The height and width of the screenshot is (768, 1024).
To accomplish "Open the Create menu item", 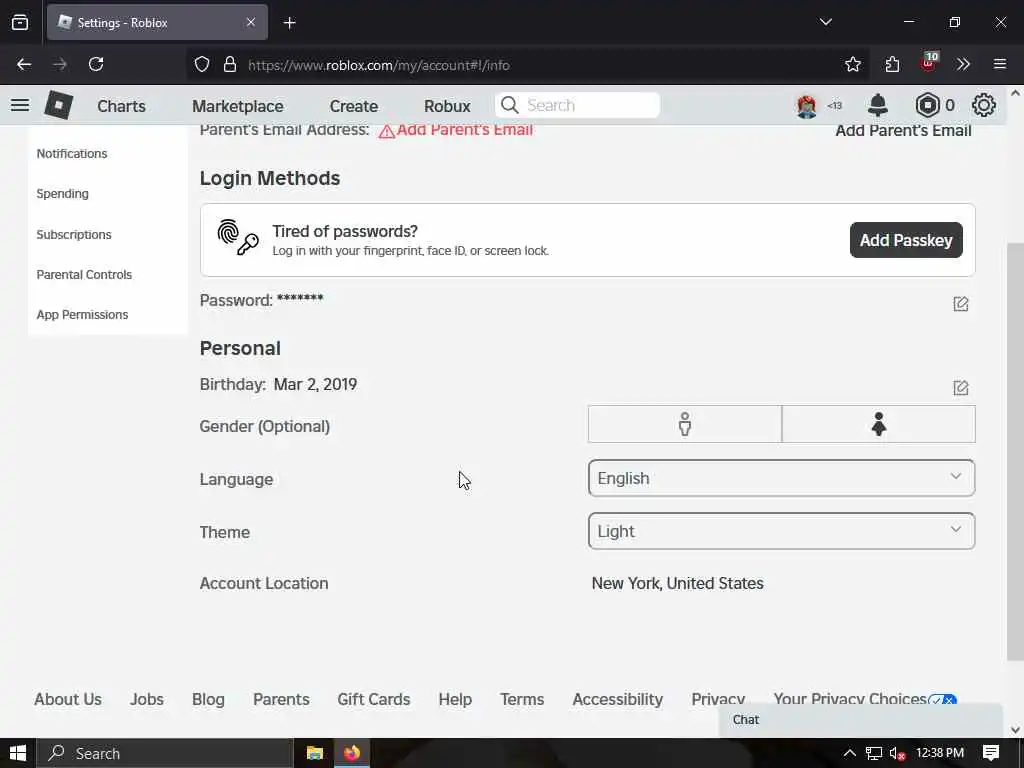I will [353, 106].
